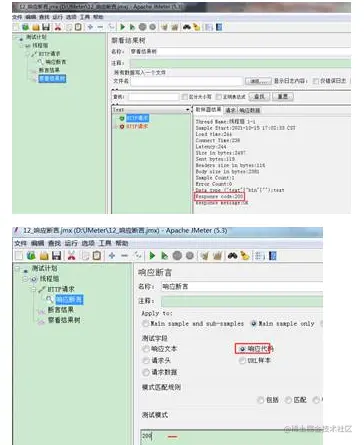Collapse HTTP请求 node in bottom window tree
Viewport: 364px width, 445px height.
[33, 289]
